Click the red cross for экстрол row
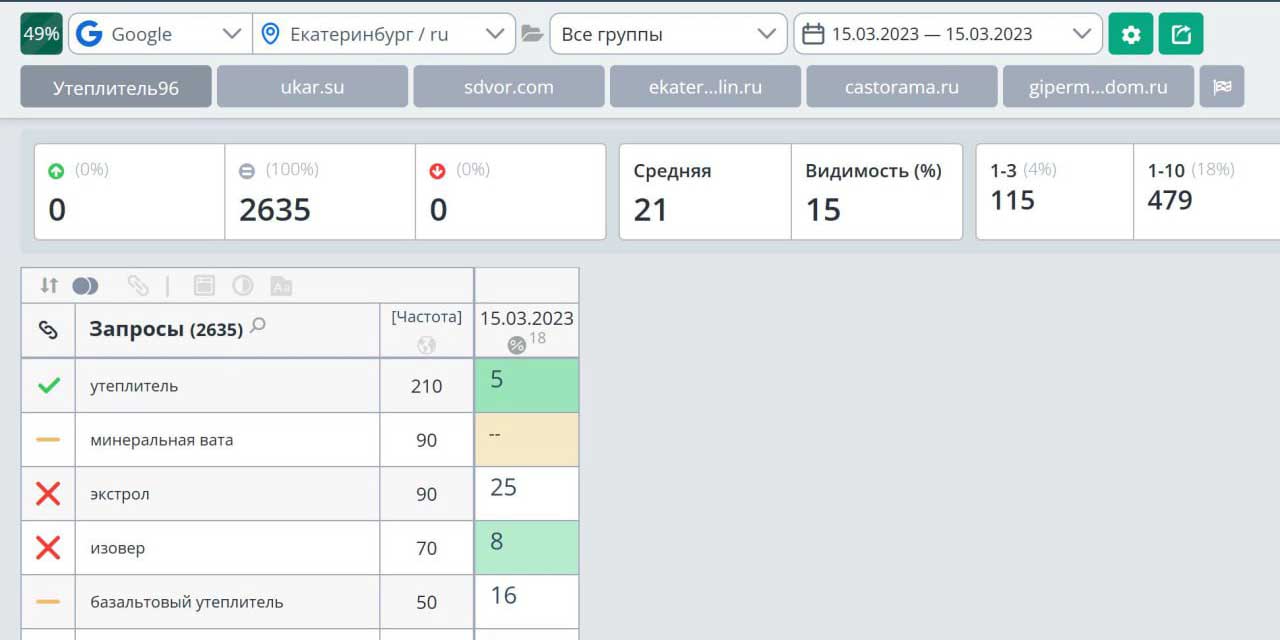This screenshot has height=640, width=1280. click(48, 493)
